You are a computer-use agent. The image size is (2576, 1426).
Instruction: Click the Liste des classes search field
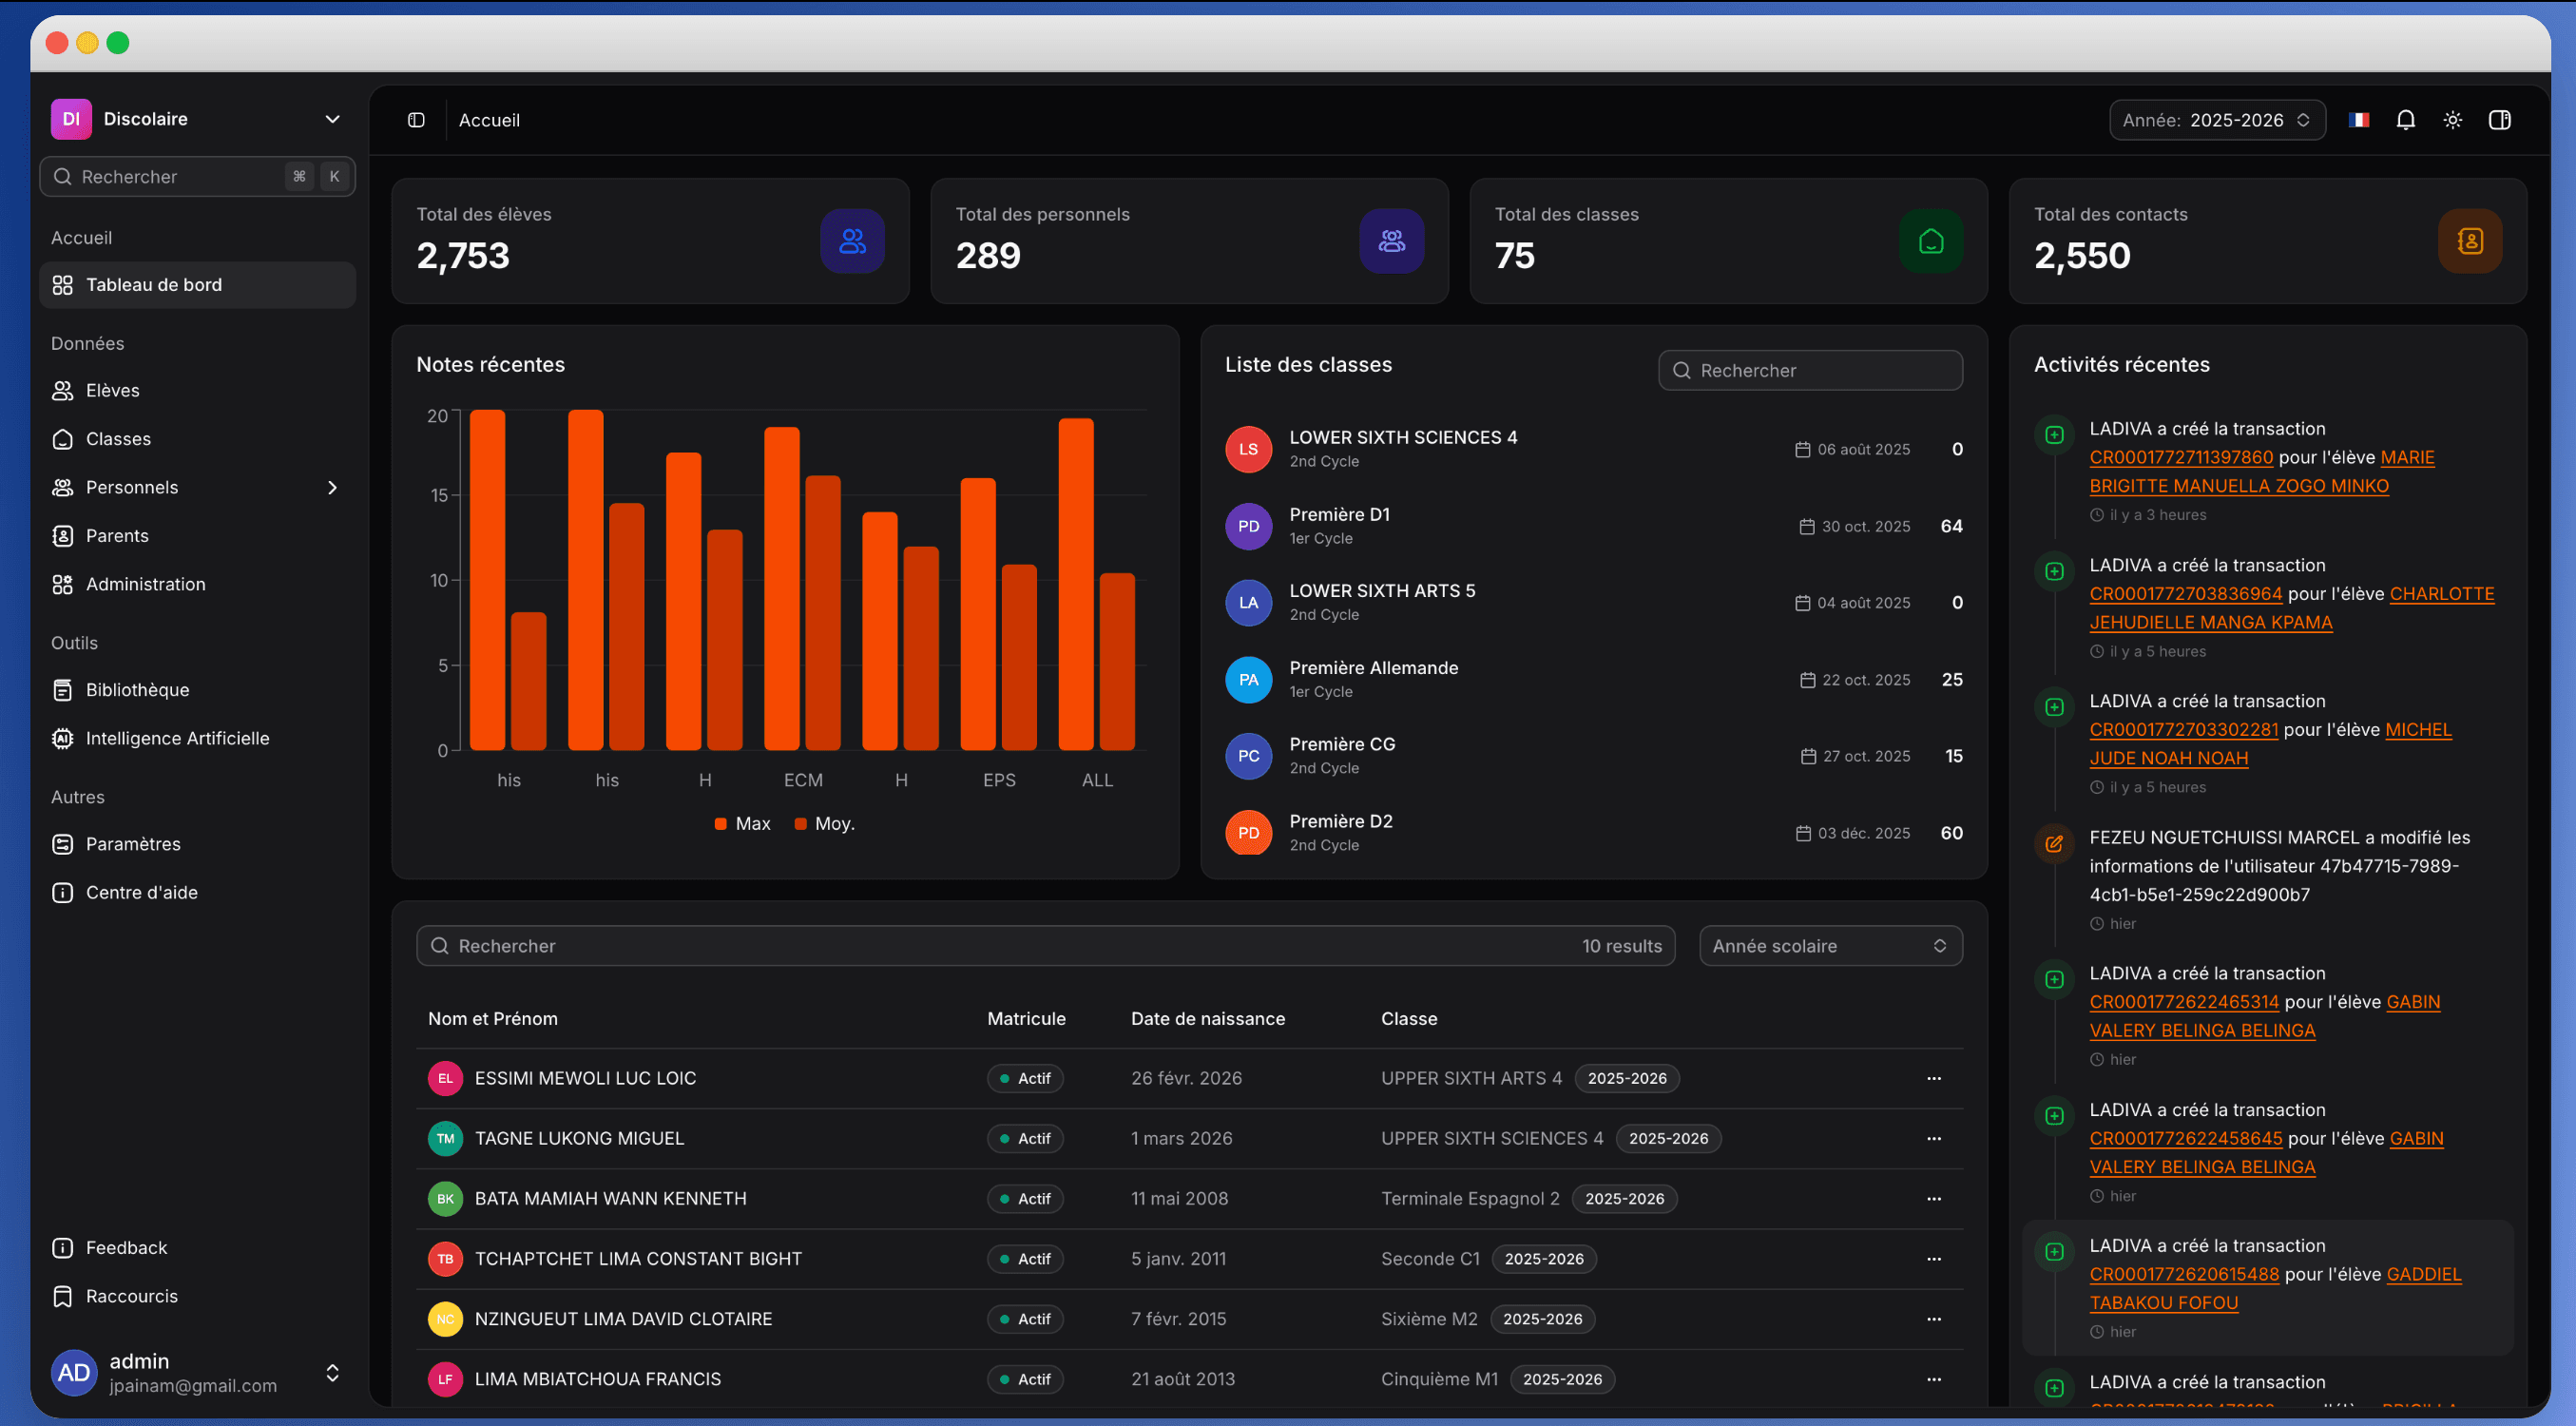tap(1810, 370)
